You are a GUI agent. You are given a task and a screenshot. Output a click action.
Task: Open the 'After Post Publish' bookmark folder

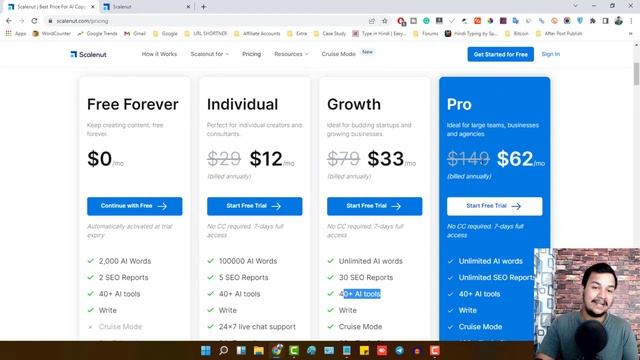point(559,33)
